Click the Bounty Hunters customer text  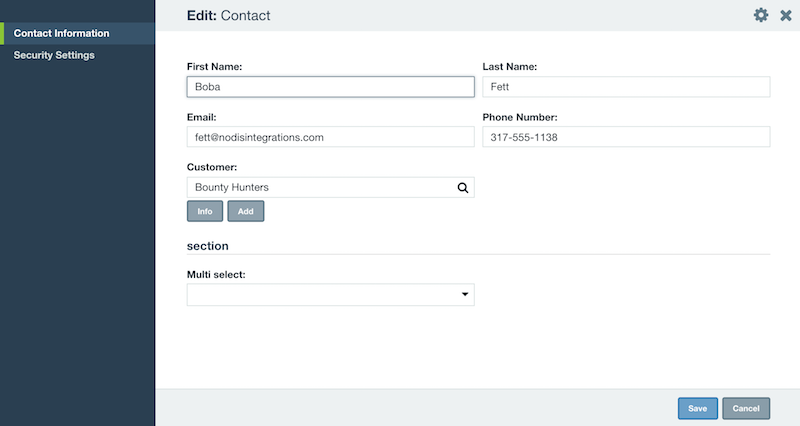(x=232, y=187)
